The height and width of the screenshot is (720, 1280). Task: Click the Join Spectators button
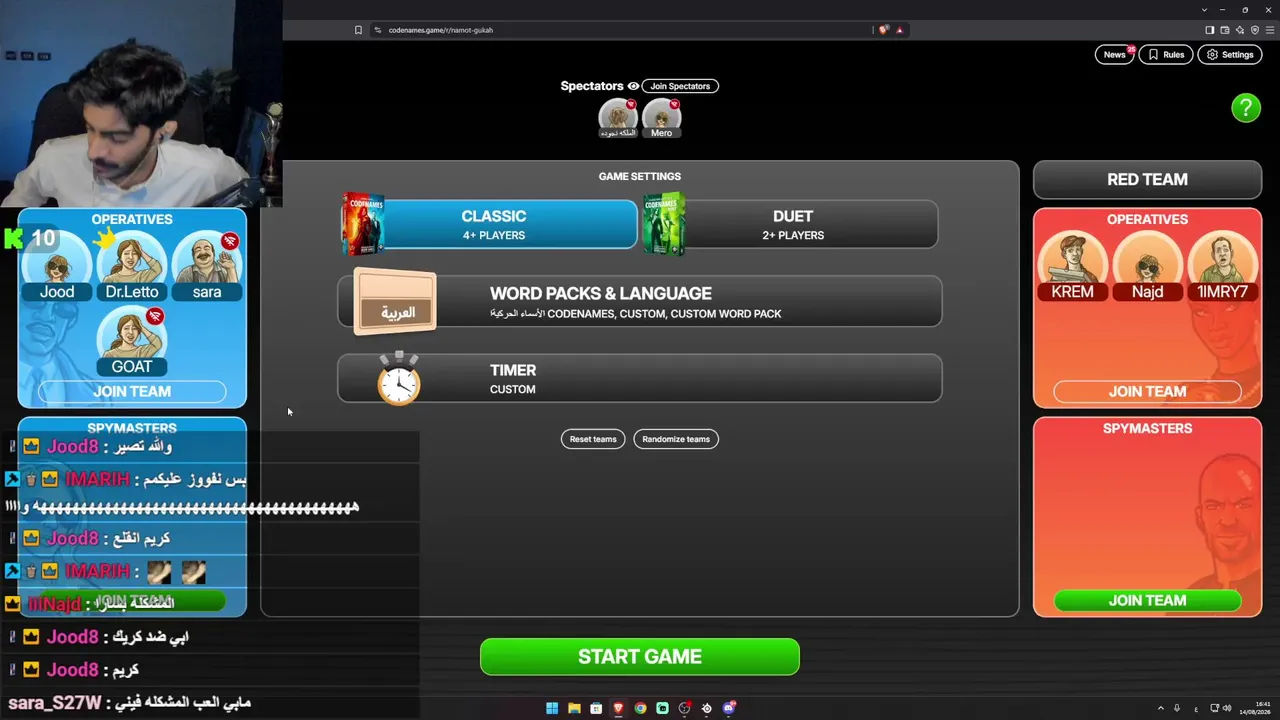(x=680, y=86)
